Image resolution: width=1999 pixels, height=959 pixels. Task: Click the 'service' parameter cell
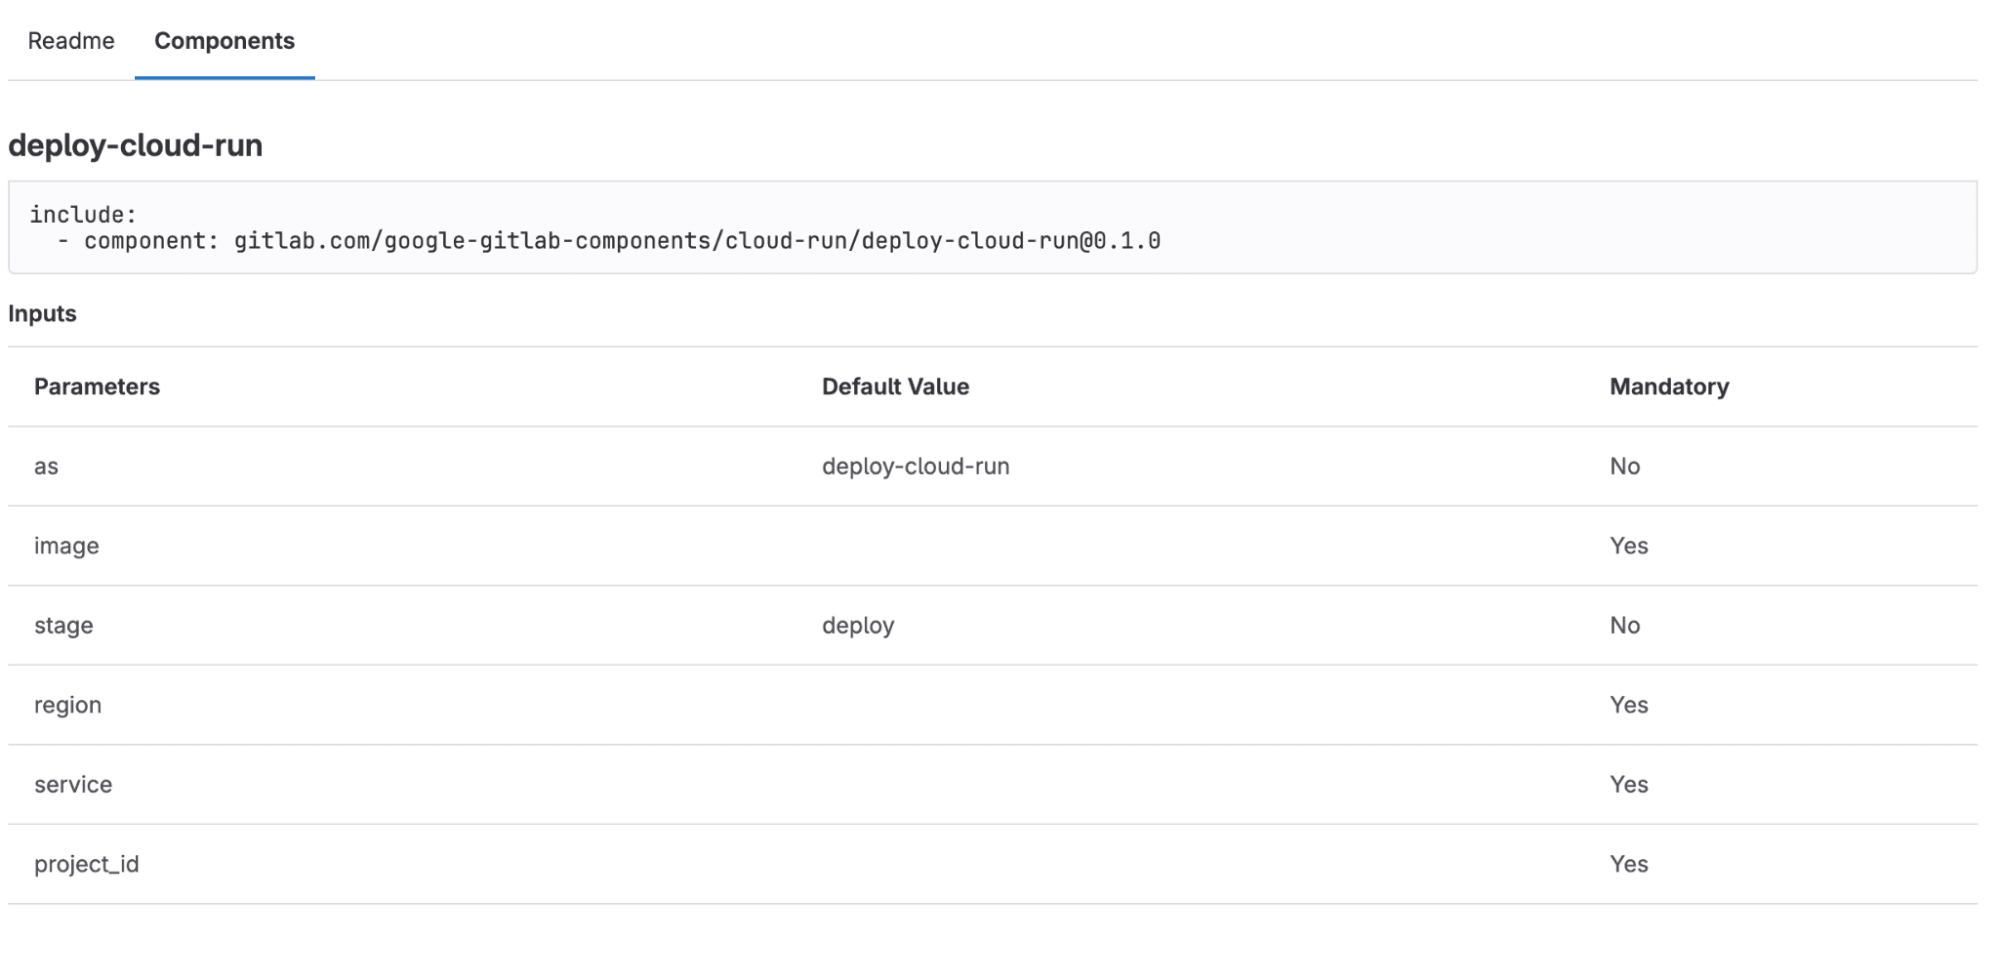pyautogui.click(x=73, y=785)
